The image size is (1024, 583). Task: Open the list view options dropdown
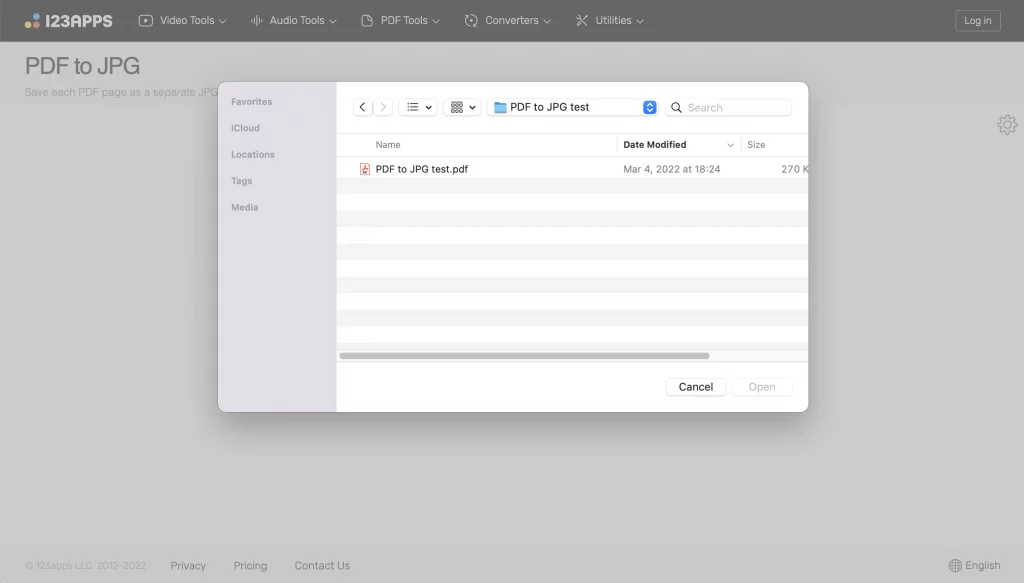tap(417, 107)
